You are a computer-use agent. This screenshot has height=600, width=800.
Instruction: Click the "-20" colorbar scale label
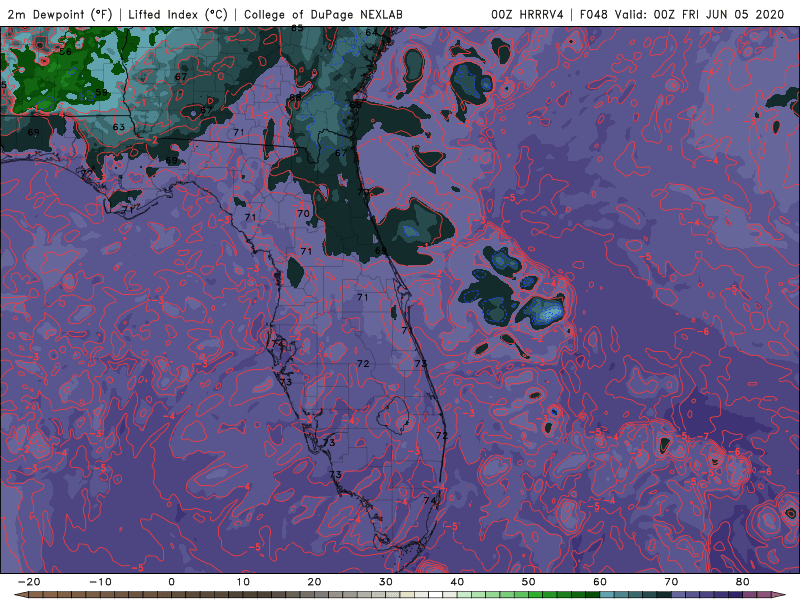point(29,582)
